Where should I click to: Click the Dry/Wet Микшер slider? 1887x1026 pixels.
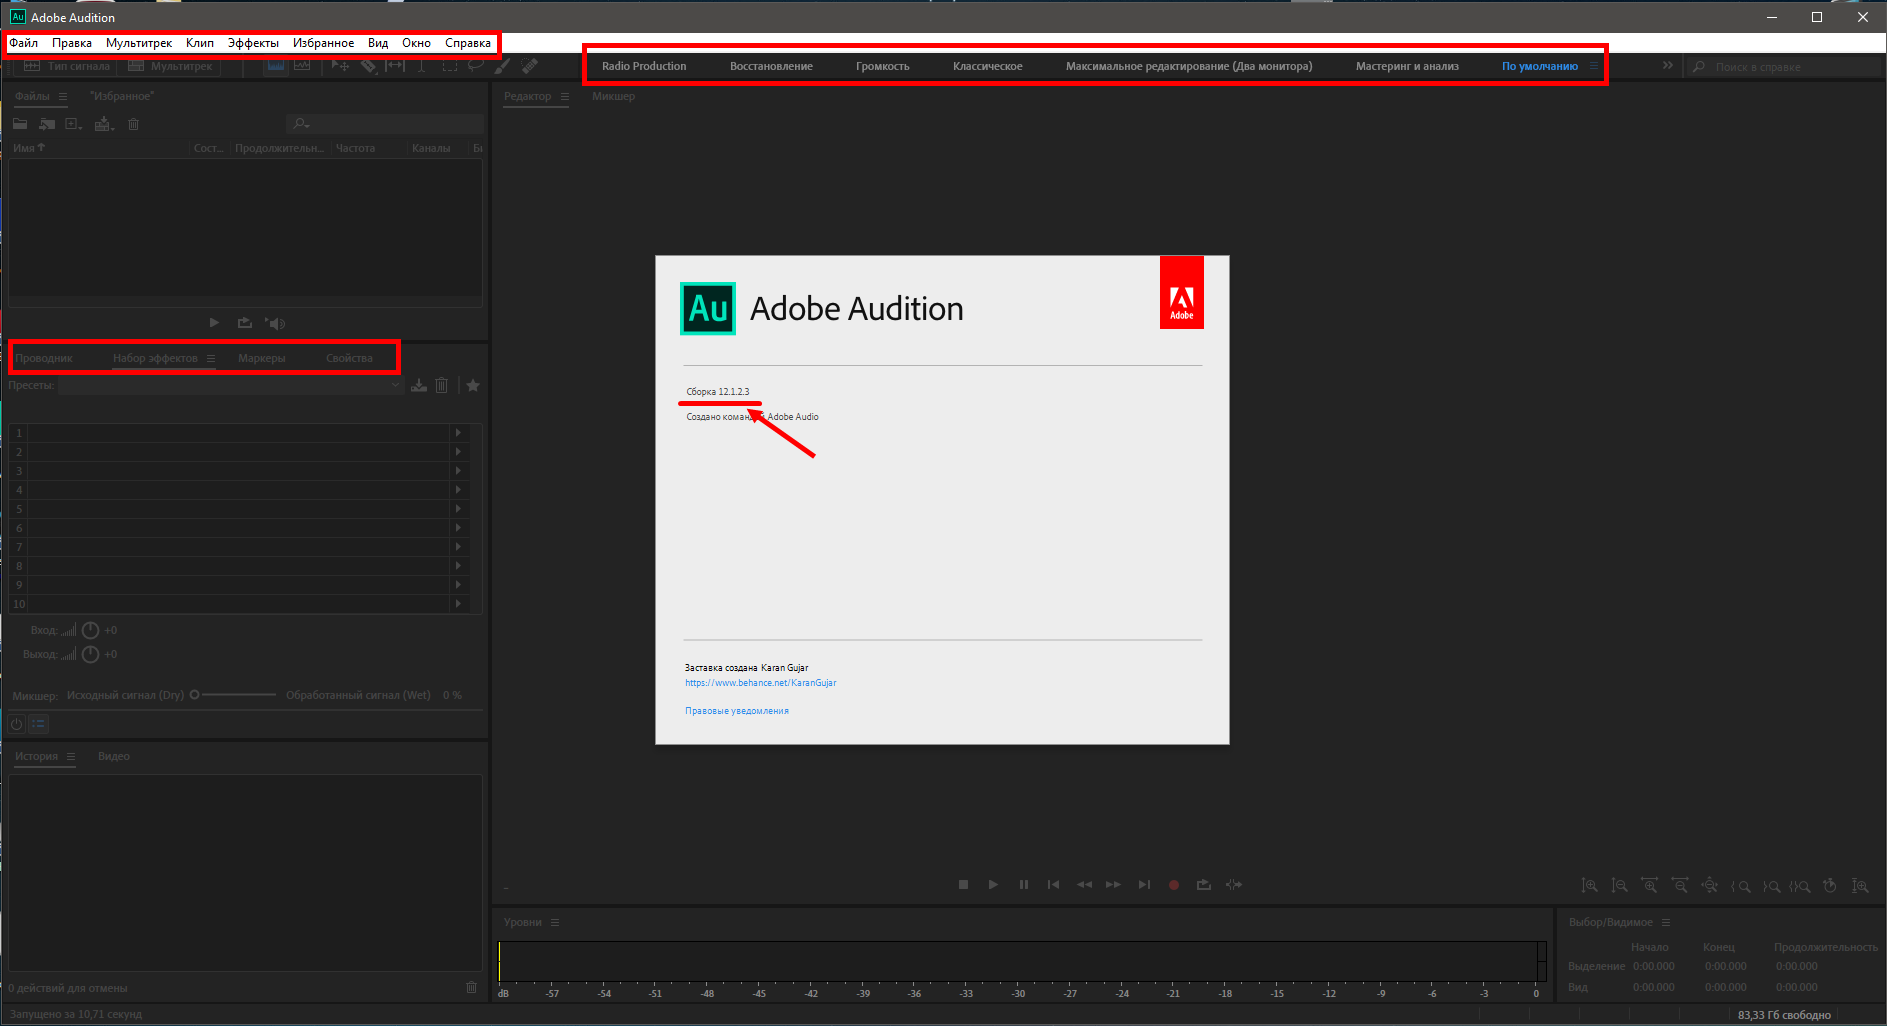(x=233, y=695)
